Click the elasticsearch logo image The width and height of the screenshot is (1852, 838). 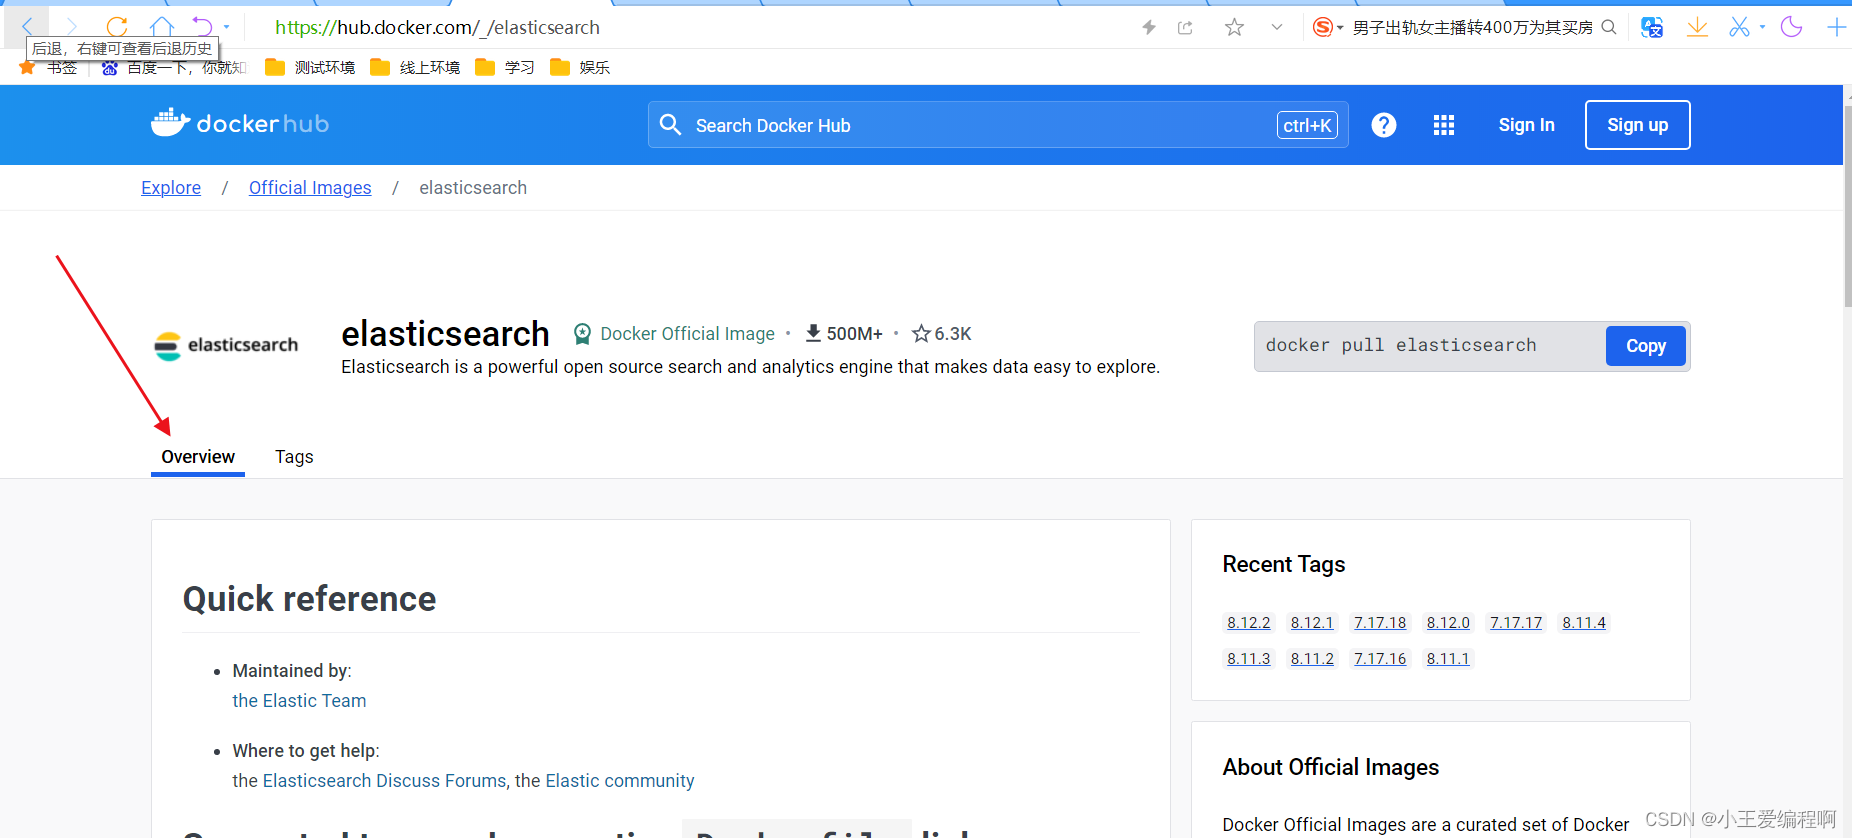coord(226,345)
